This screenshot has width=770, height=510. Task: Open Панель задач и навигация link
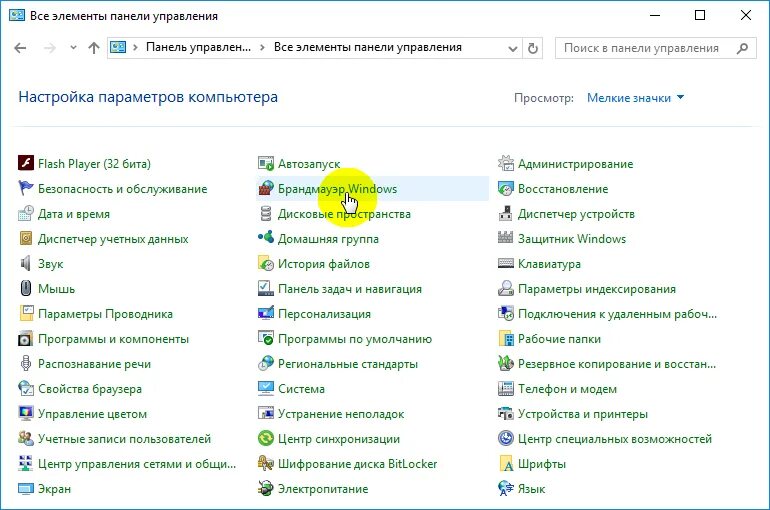(x=350, y=289)
